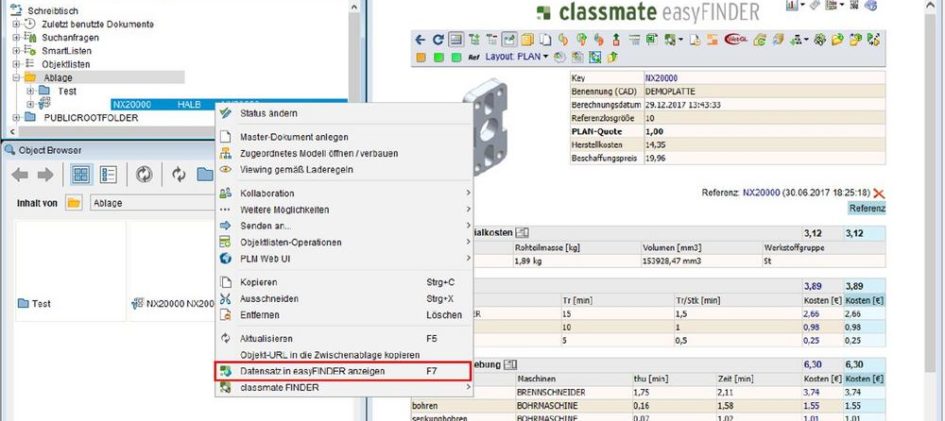
Task: Expand Suchanfragen tree node
Action: (x=16, y=37)
